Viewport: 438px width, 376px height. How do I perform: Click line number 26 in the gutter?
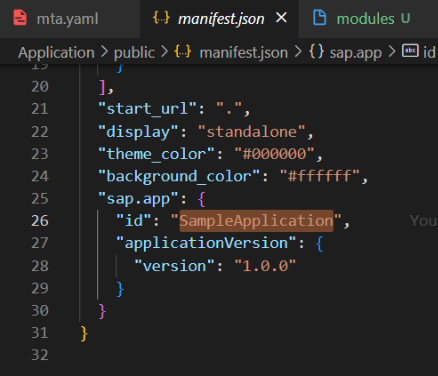point(40,221)
